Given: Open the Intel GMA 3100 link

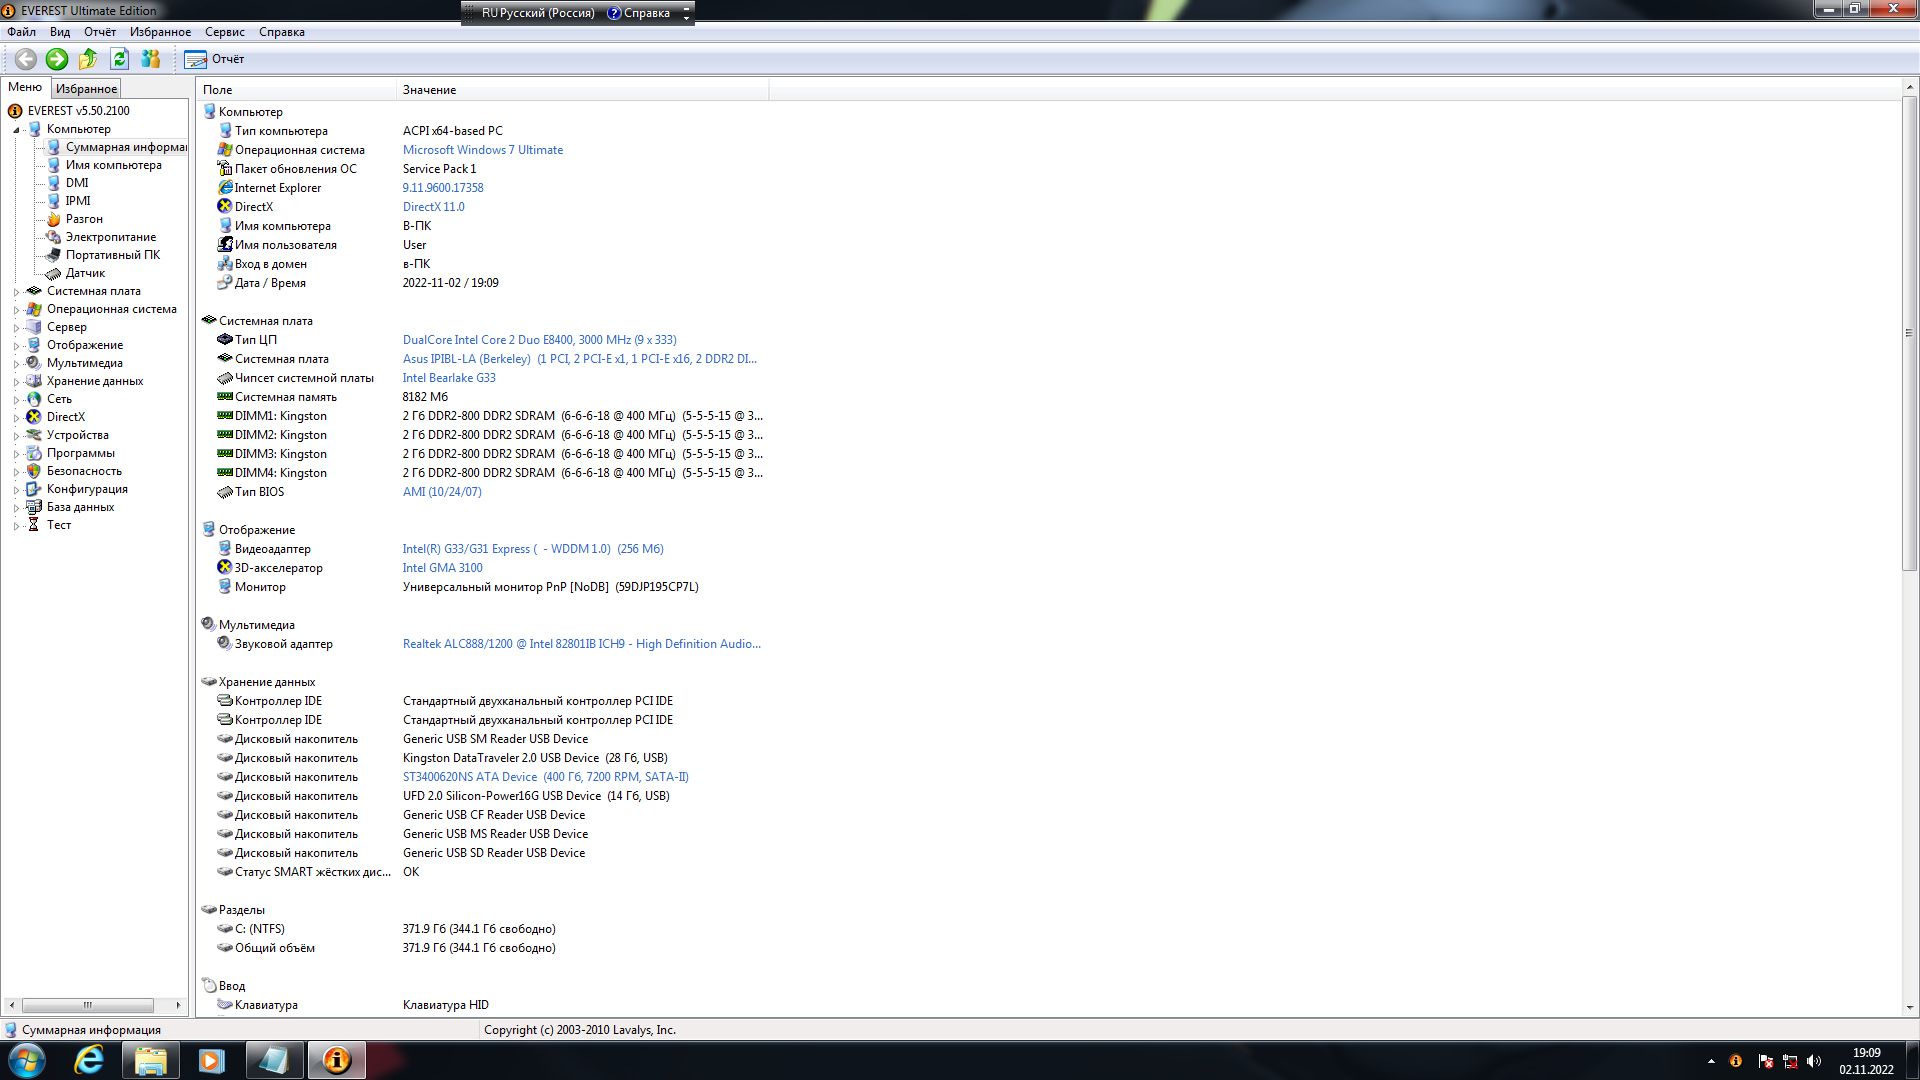Looking at the screenshot, I should pyautogui.click(x=442, y=568).
